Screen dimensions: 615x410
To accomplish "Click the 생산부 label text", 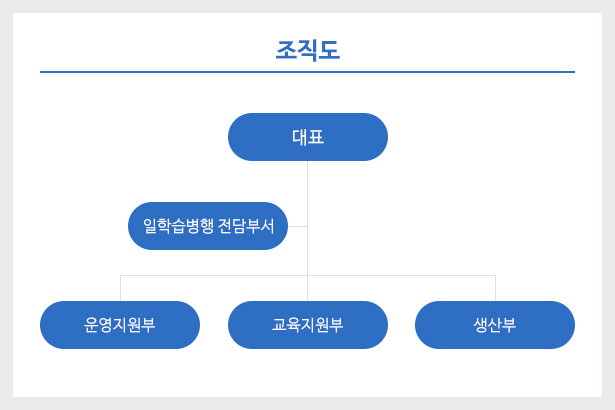I will tap(495, 325).
